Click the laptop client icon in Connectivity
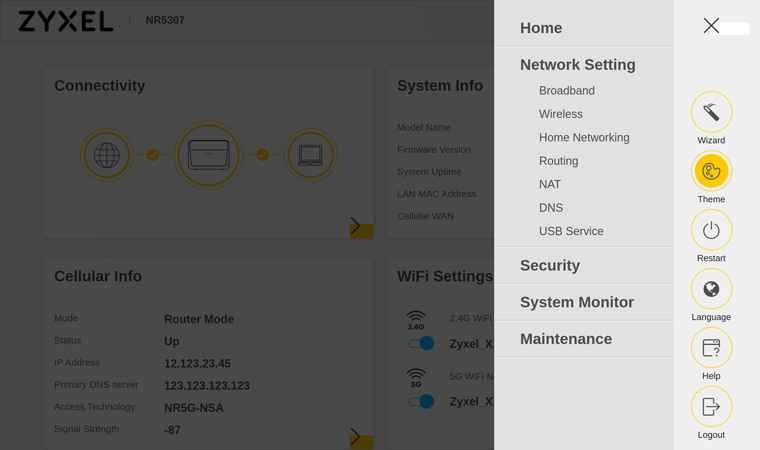Viewport: 760px width, 450px height. pyautogui.click(x=310, y=155)
